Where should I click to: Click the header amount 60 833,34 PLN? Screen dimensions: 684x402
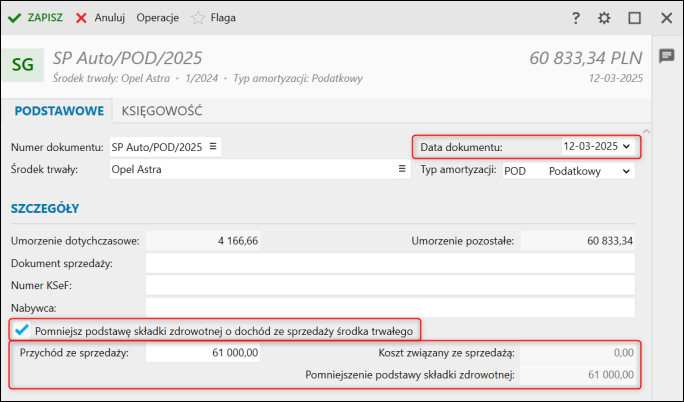586,58
